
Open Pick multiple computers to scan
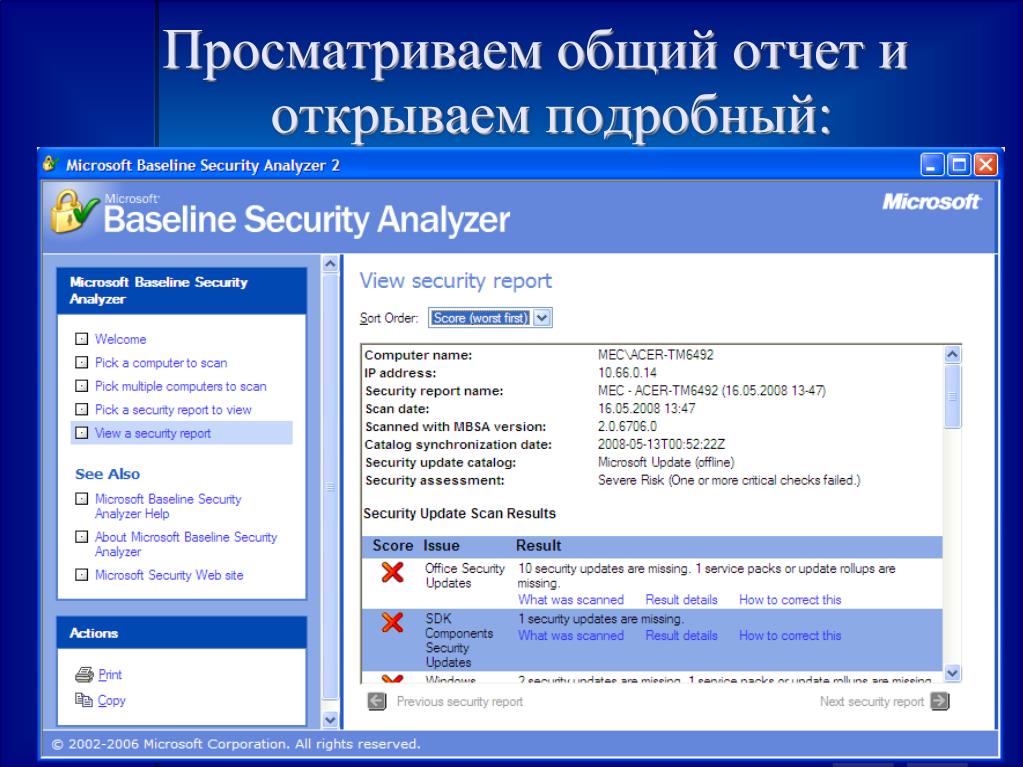(x=181, y=386)
